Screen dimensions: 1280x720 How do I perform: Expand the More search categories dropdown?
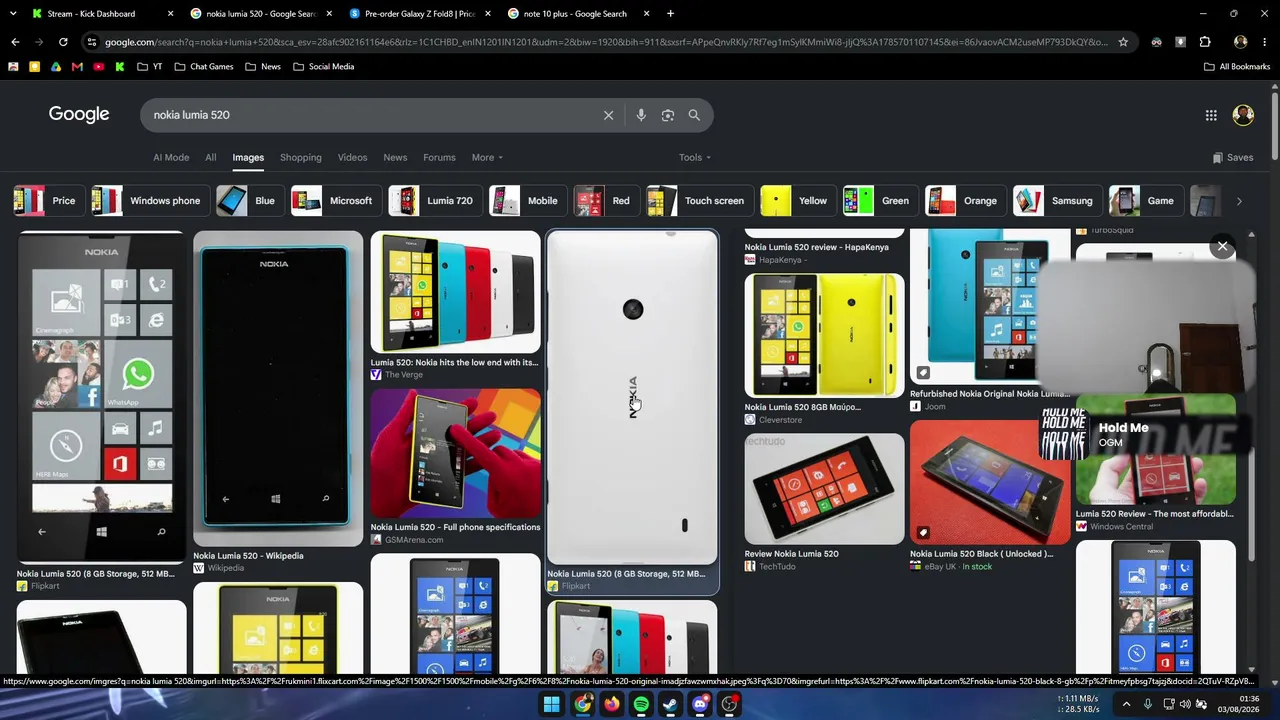487,157
